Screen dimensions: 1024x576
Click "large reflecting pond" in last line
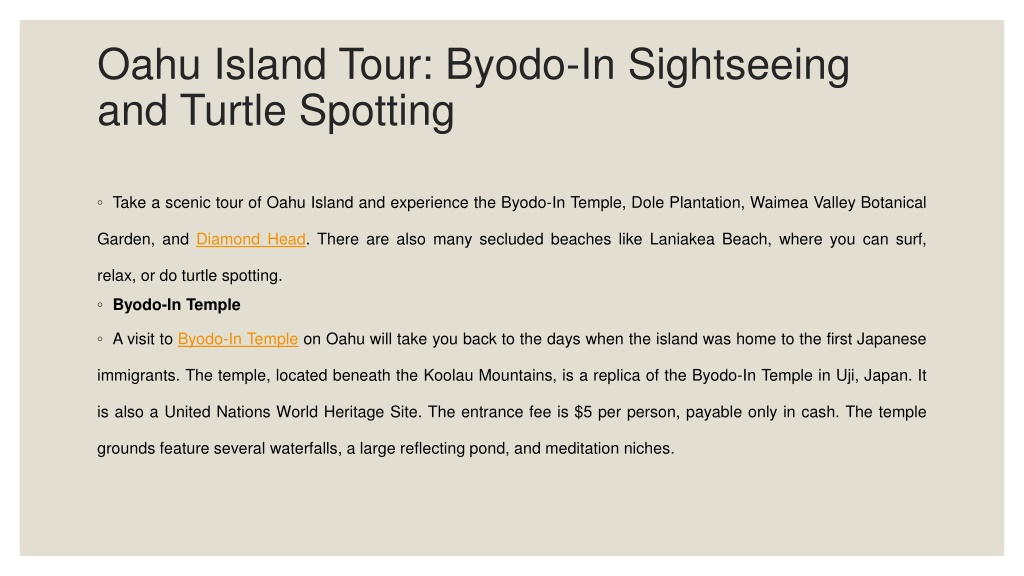434,449
